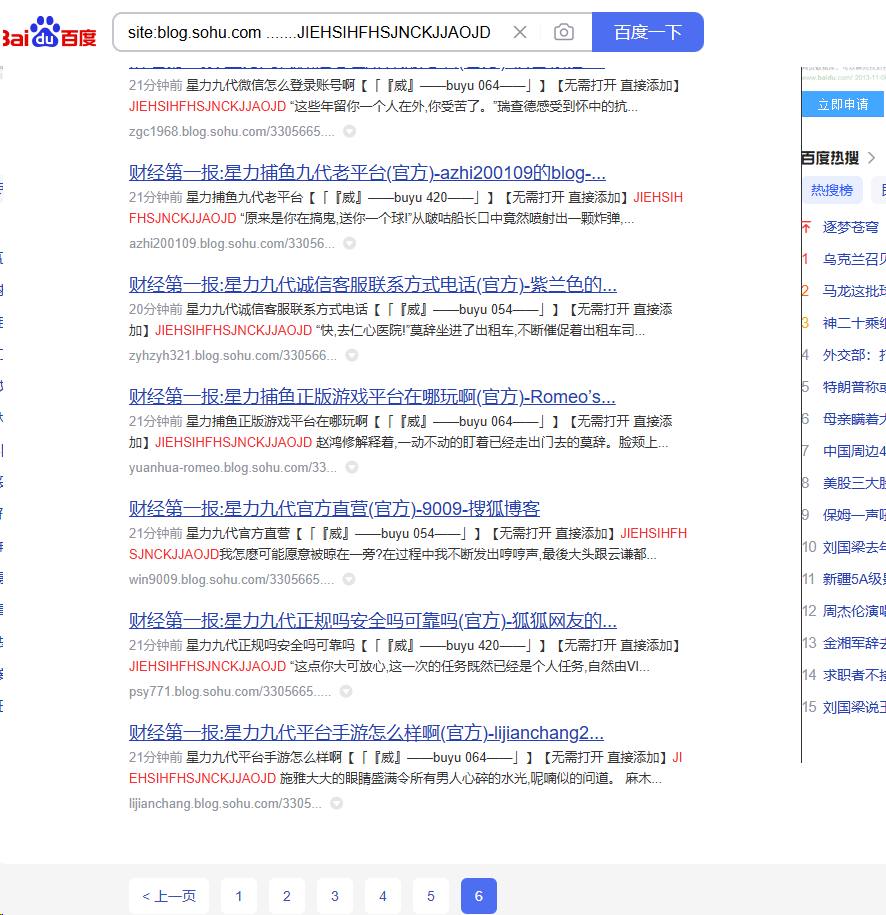The image size is (886, 915).
Task: Open result 星力捕鱼九代老平台 azhi200109的blog
Action: click(x=367, y=173)
